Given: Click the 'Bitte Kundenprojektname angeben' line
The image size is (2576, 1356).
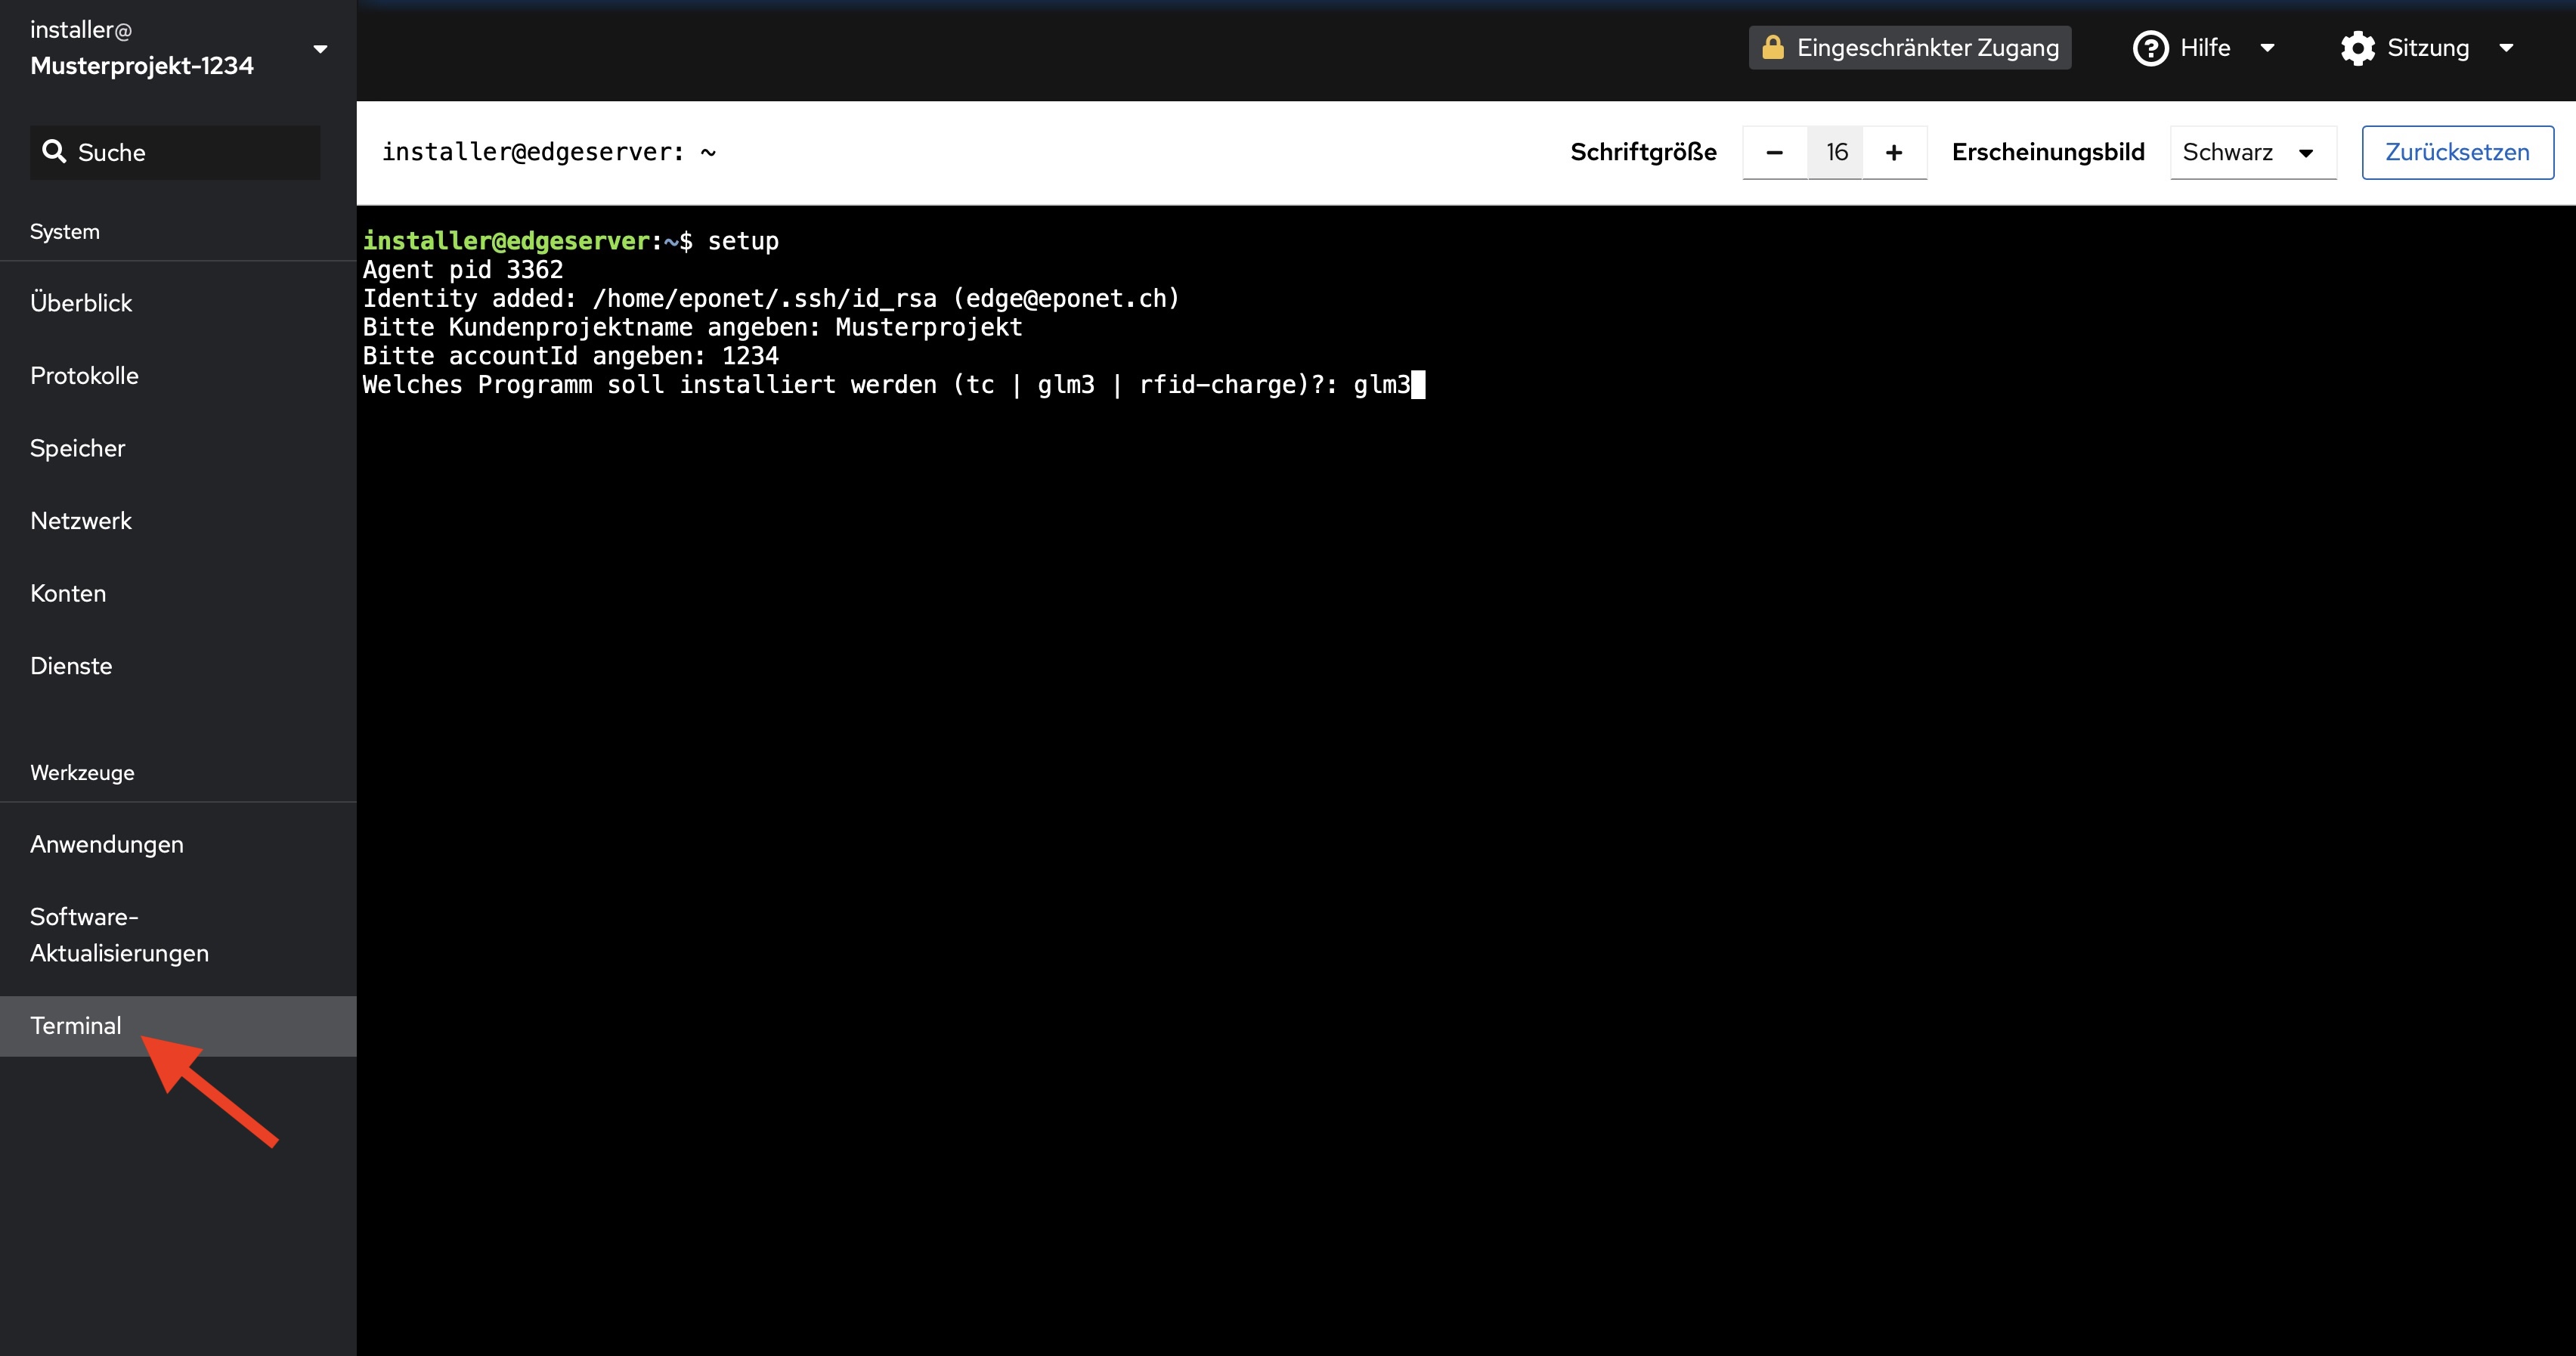Looking at the screenshot, I should pos(692,327).
